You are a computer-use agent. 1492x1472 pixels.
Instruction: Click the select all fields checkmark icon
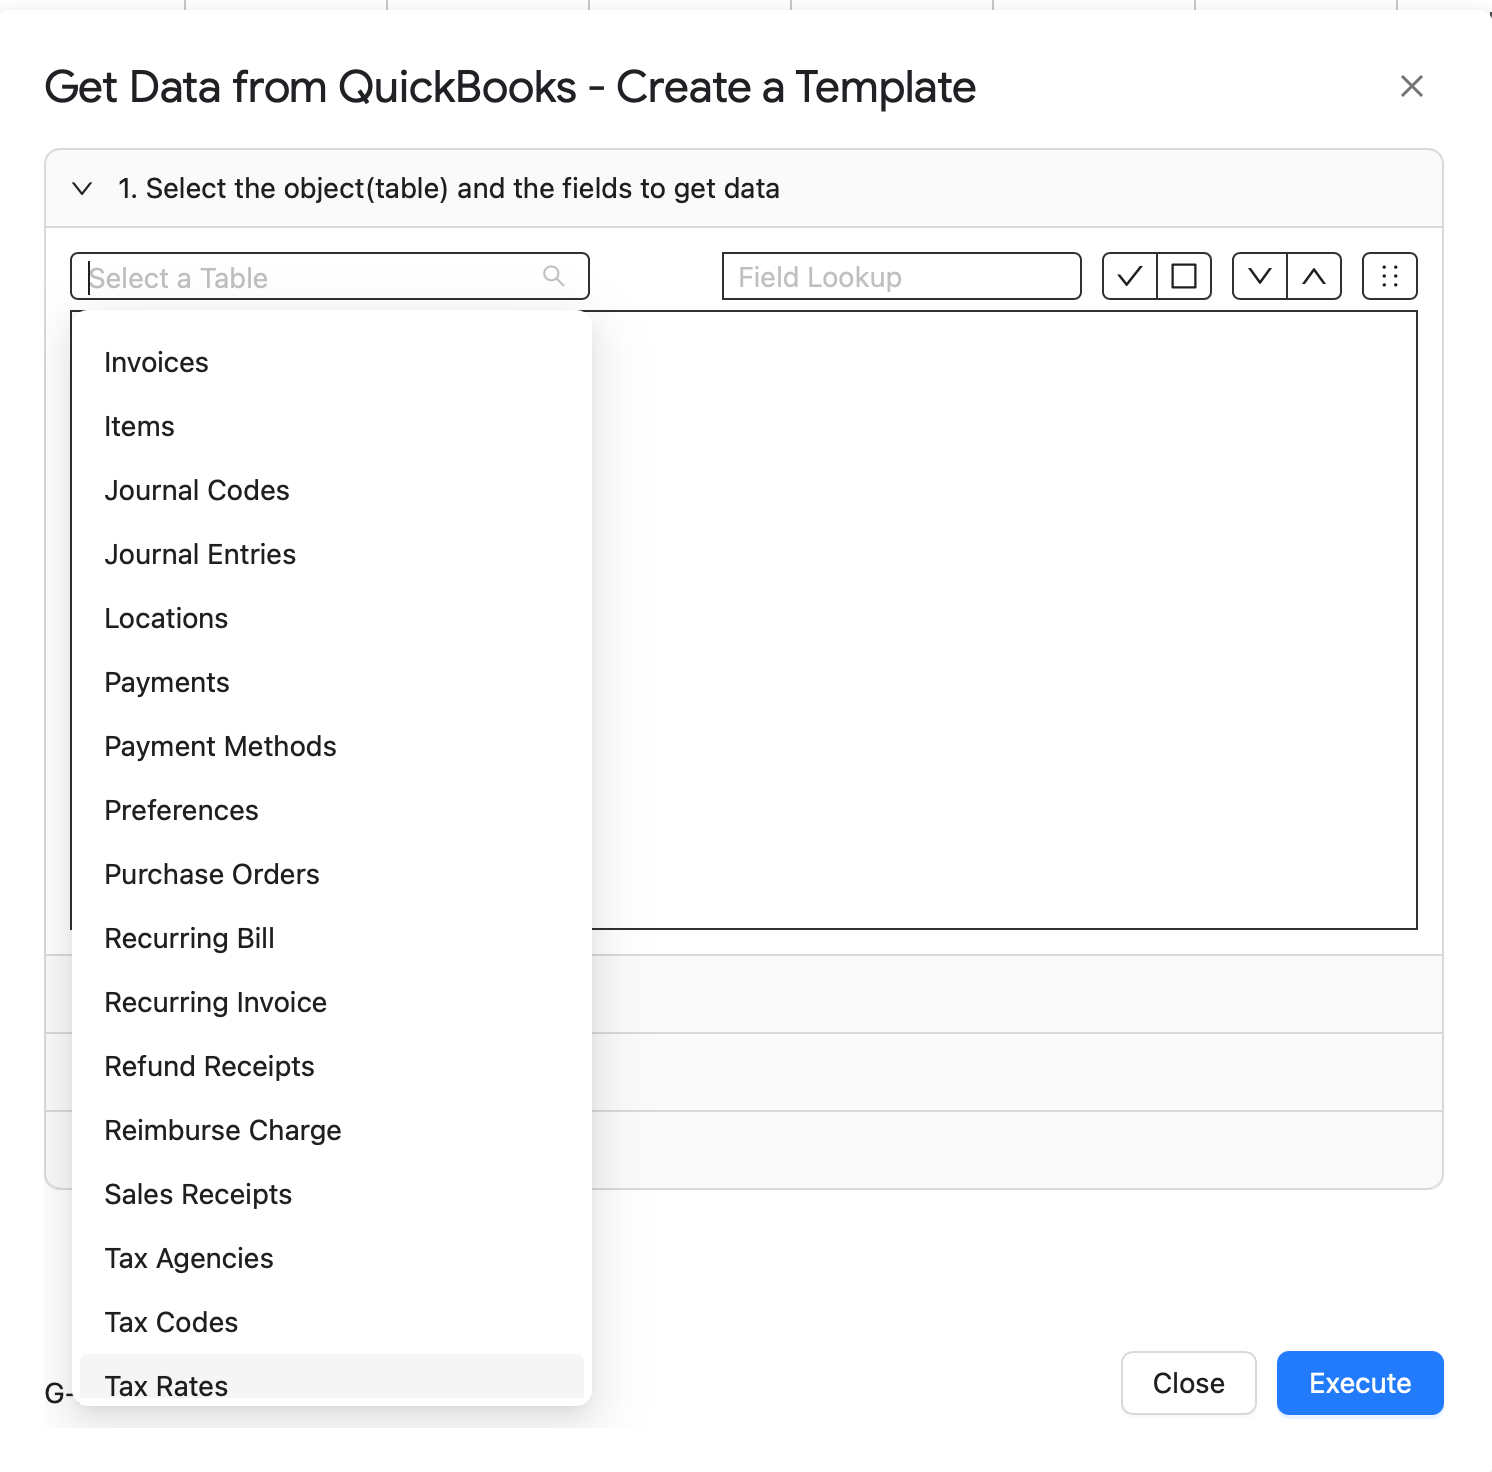coord(1130,276)
